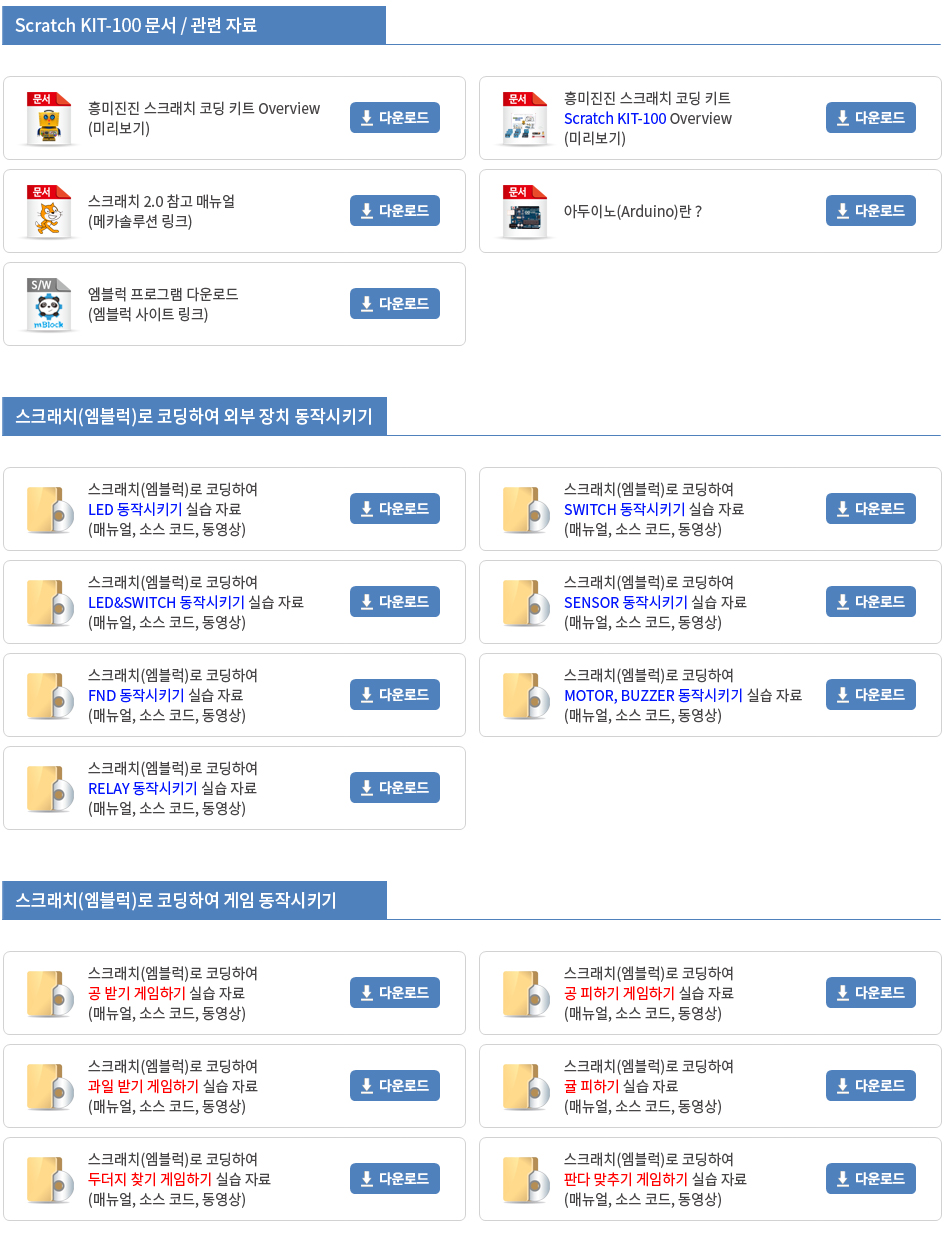
Task: Download 귤 피하기 실습 자료
Action: pos(871,1086)
